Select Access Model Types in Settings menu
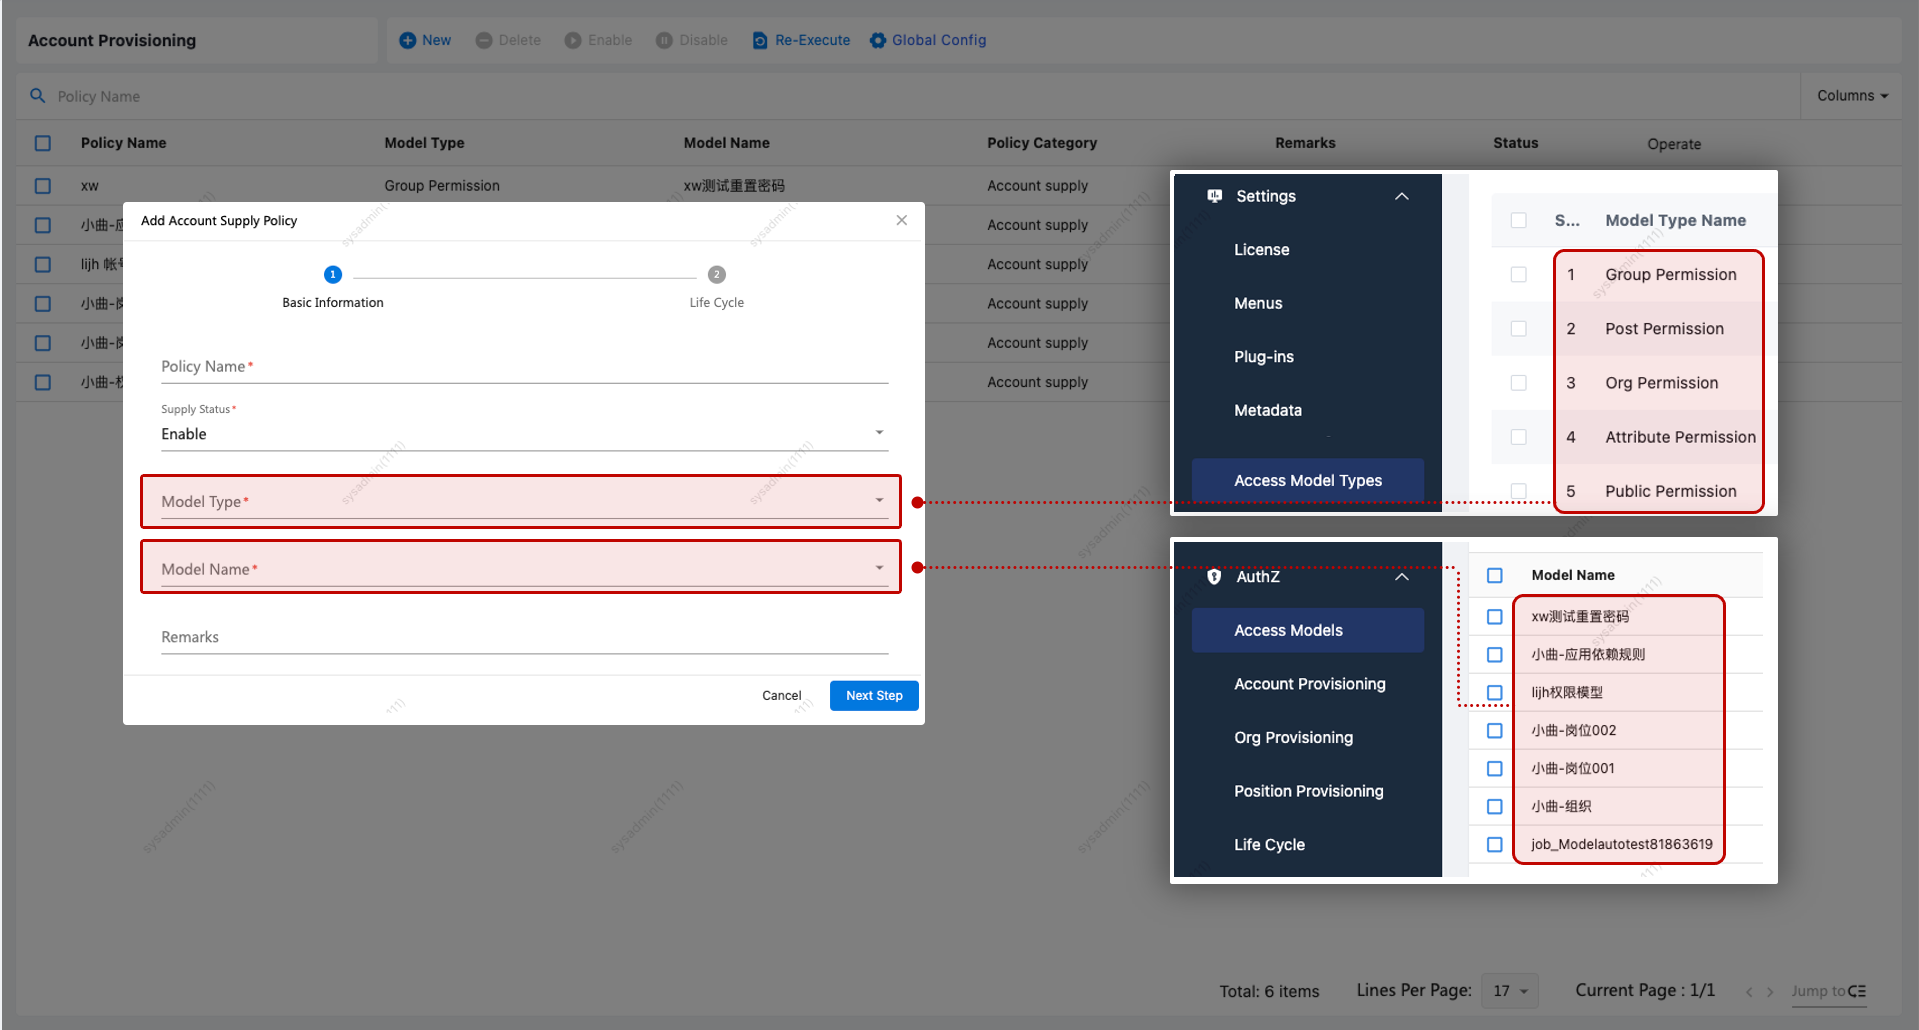The image size is (1919, 1030). (x=1307, y=481)
